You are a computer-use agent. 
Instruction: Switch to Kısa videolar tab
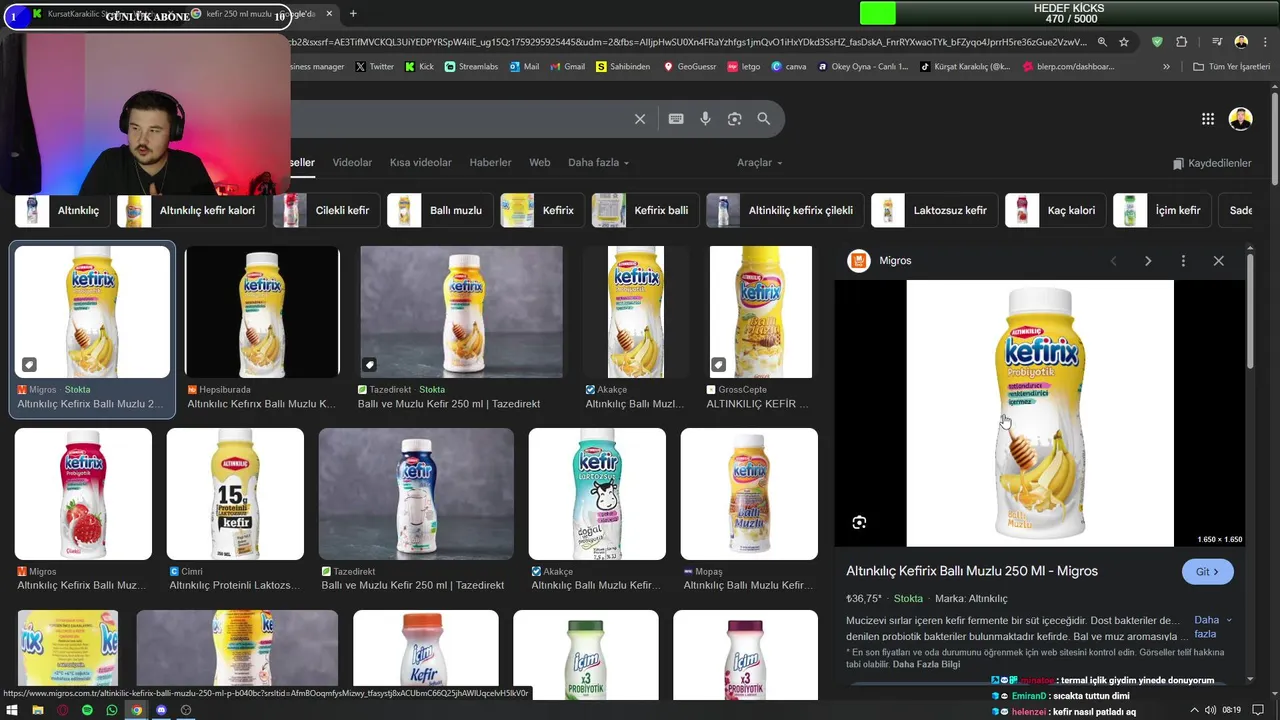tap(421, 162)
